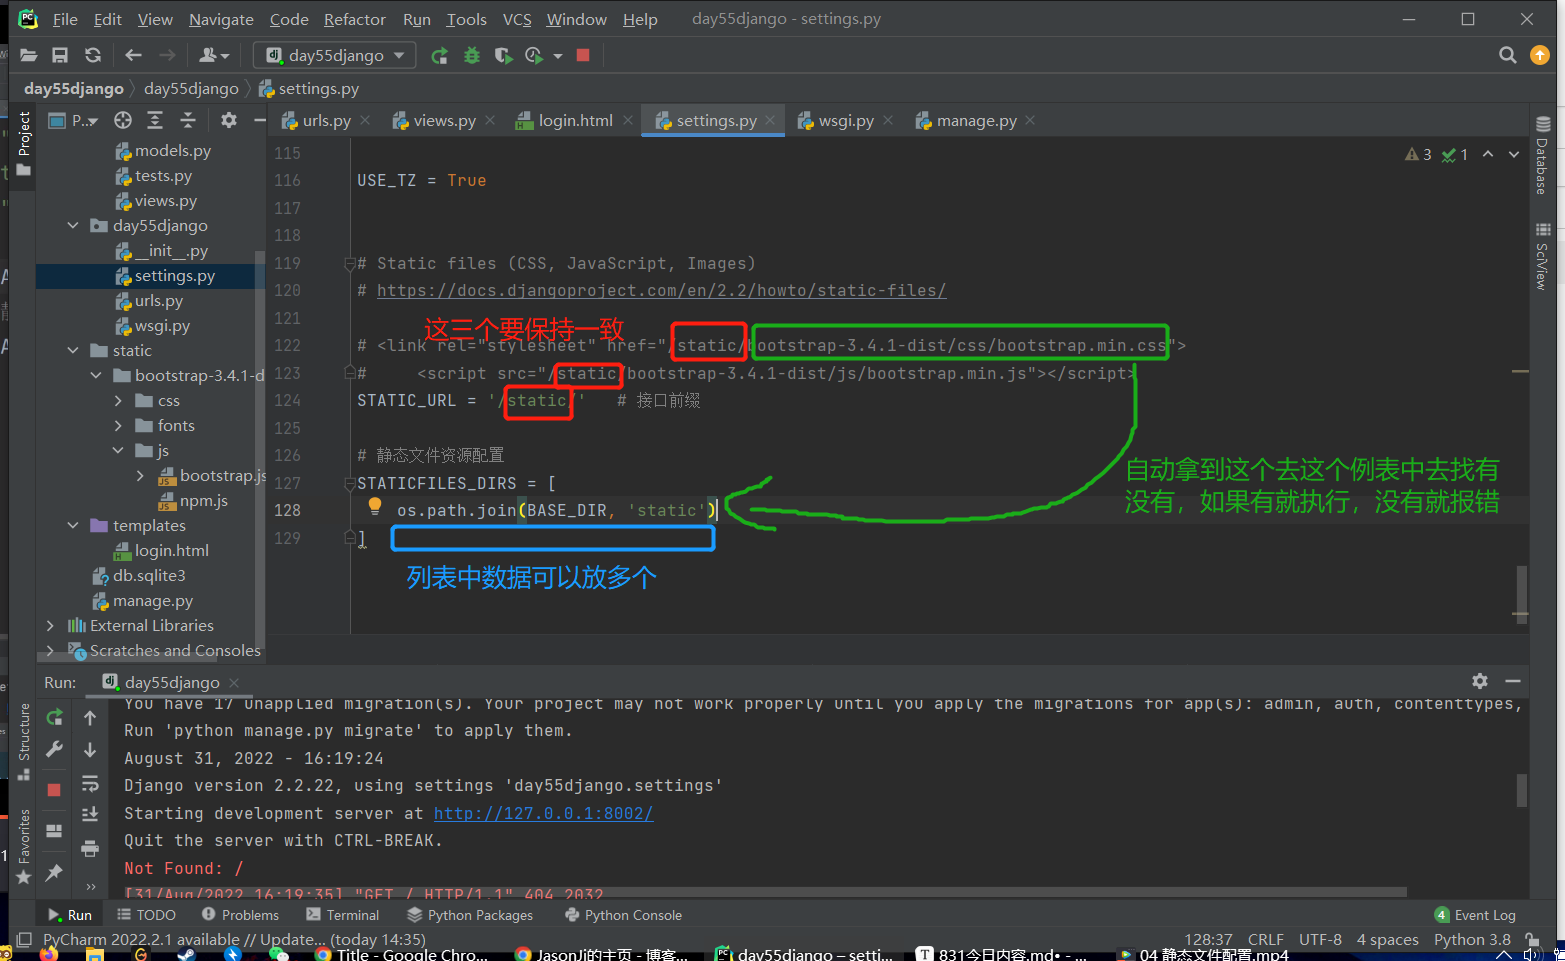Click the Open folder icon in the main toolbar

[28, 55]
